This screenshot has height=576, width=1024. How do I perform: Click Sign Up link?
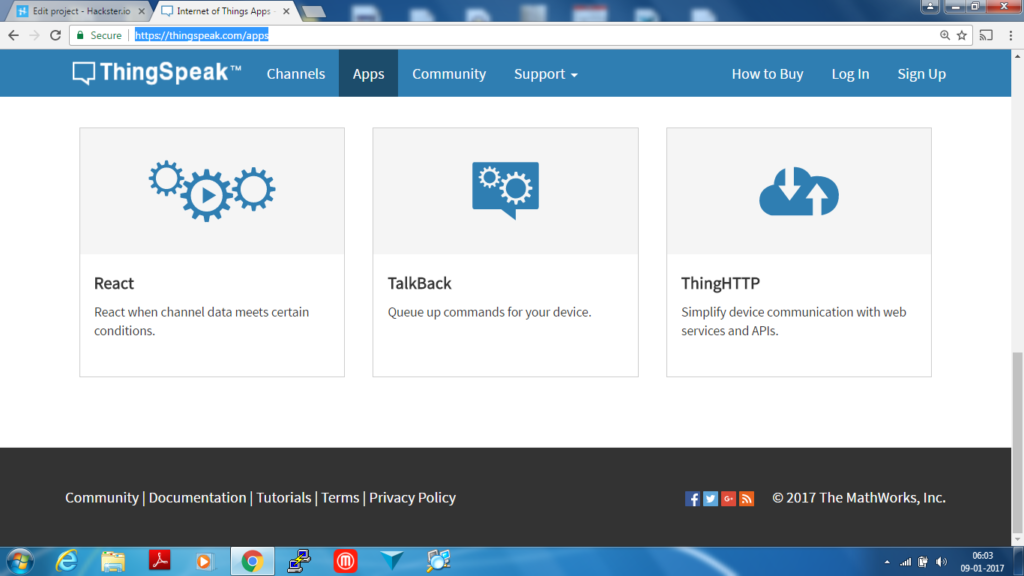point(921,74)
